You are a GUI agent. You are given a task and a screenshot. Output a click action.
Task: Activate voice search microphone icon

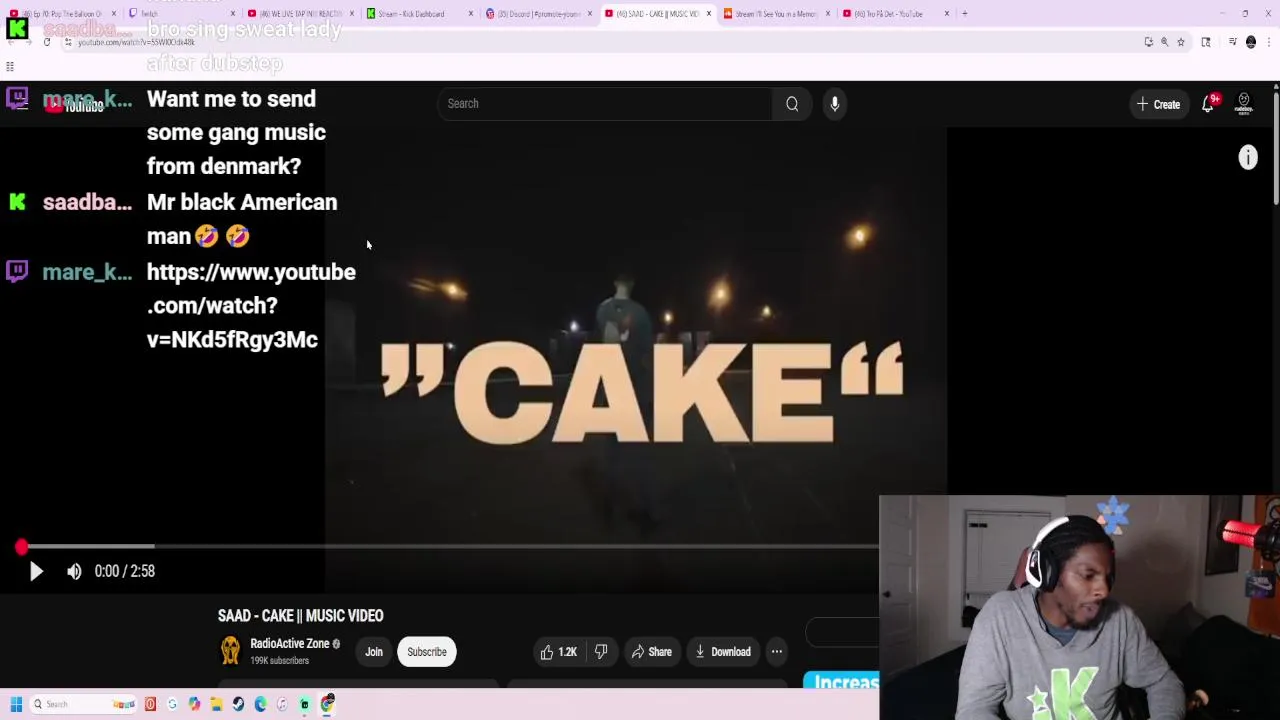835,104
